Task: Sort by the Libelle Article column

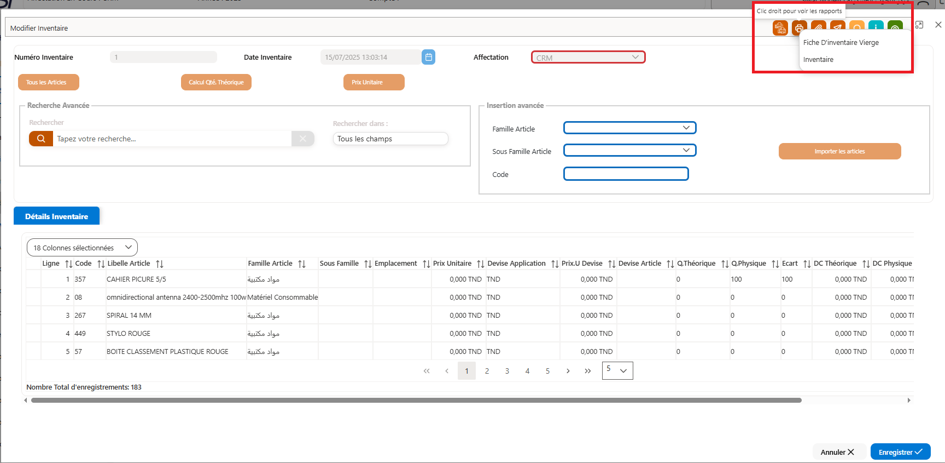Action: click(160, 264)
